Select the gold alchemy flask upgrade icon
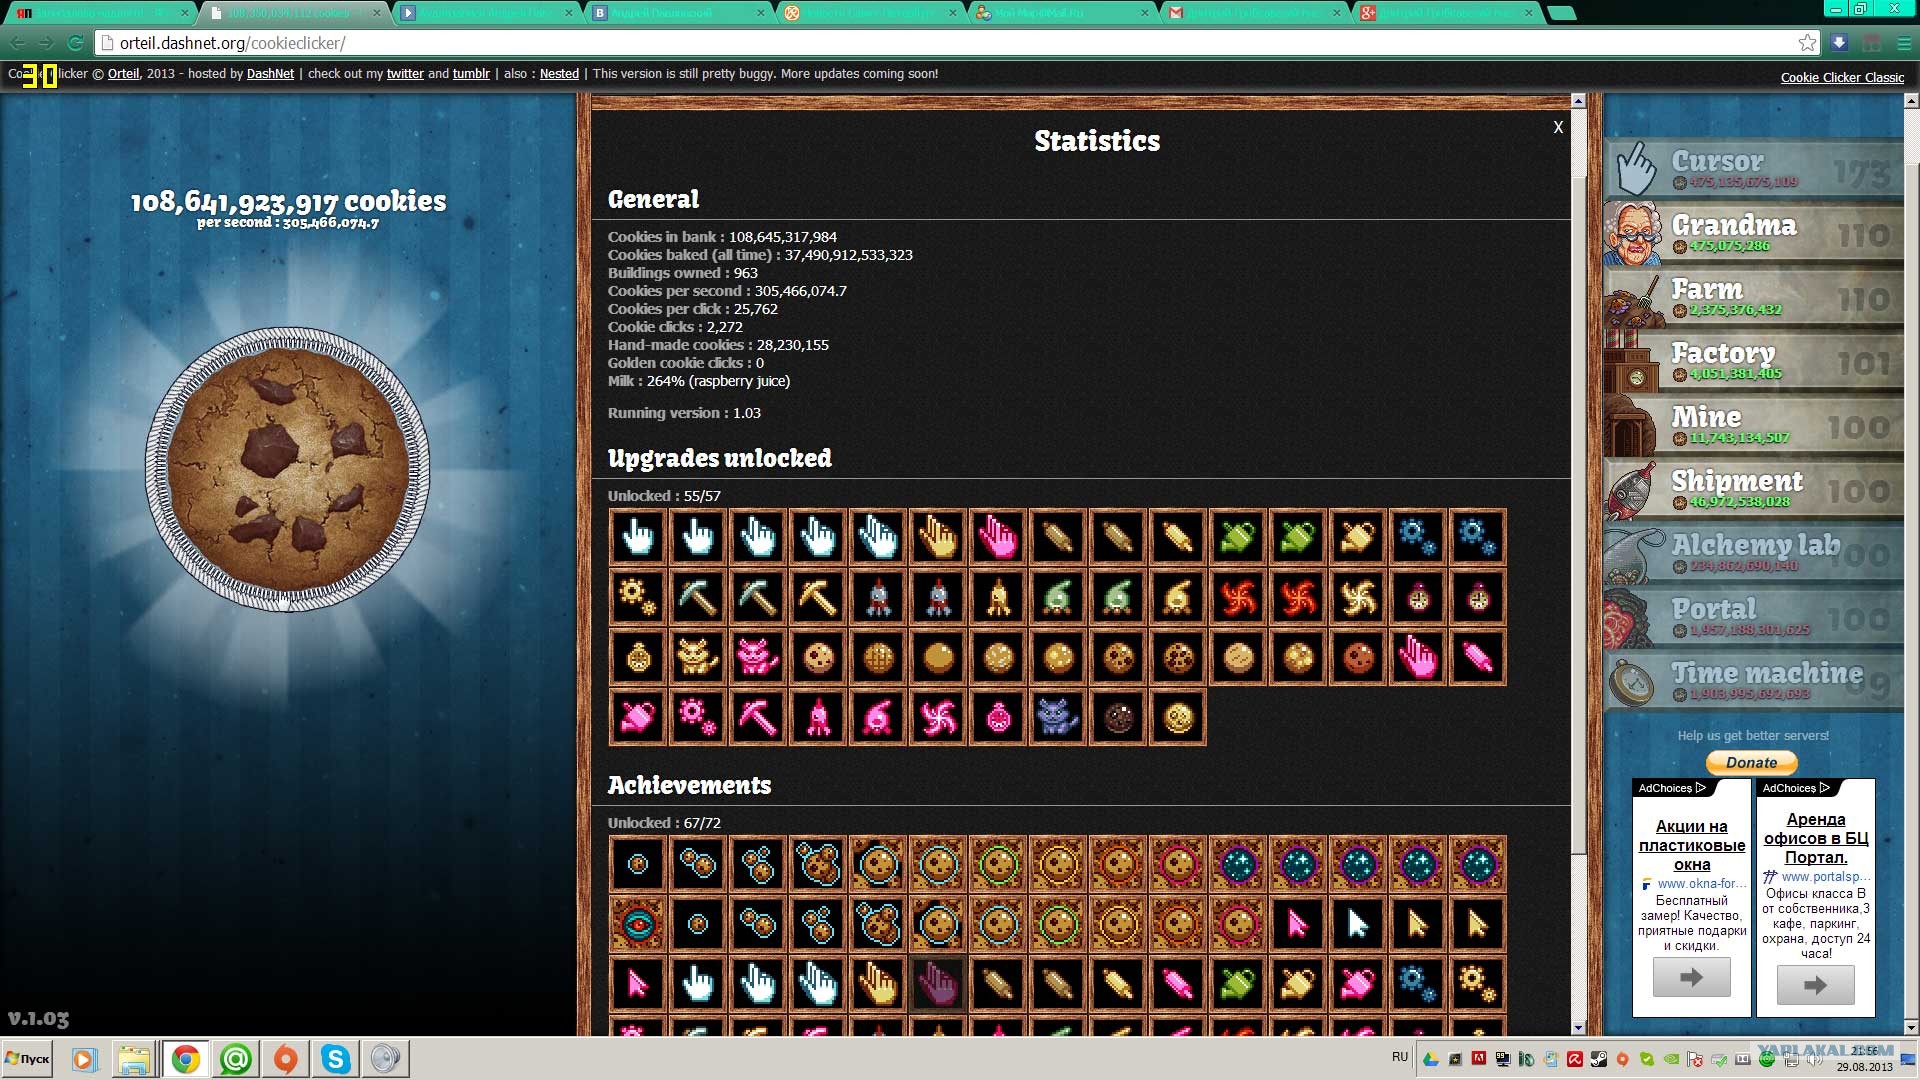 1178,598
